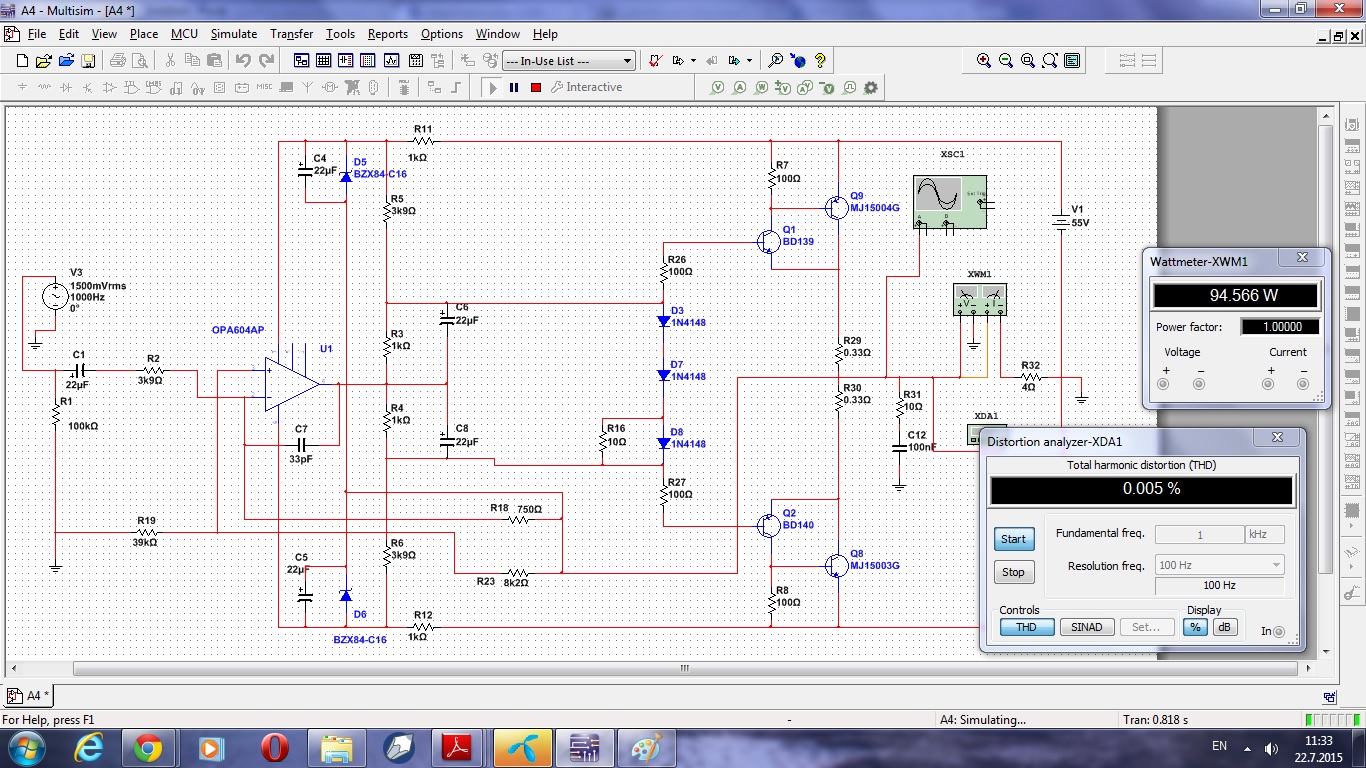Click Stop in distortion analyzer
The height and width of the screenshot is (768, 1366).
pos(1014,572)
